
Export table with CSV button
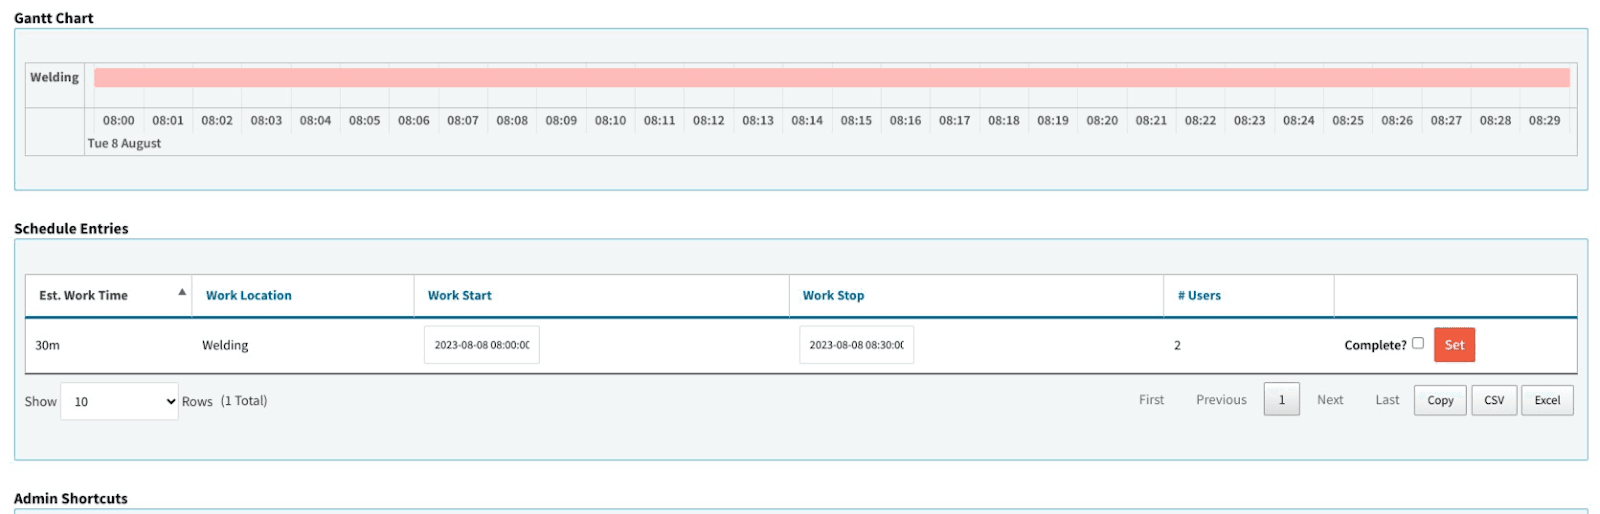point(1494,400)
